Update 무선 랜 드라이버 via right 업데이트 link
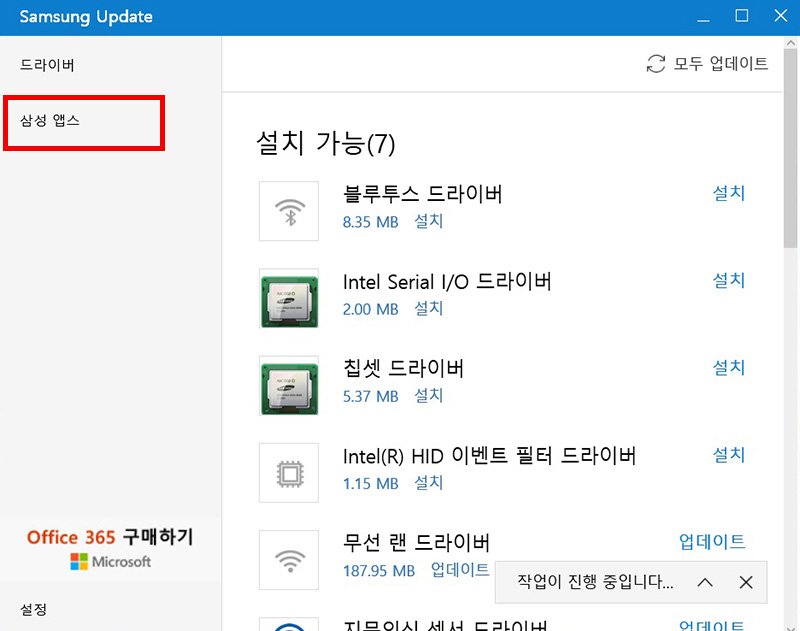 (x=712, y=541)
